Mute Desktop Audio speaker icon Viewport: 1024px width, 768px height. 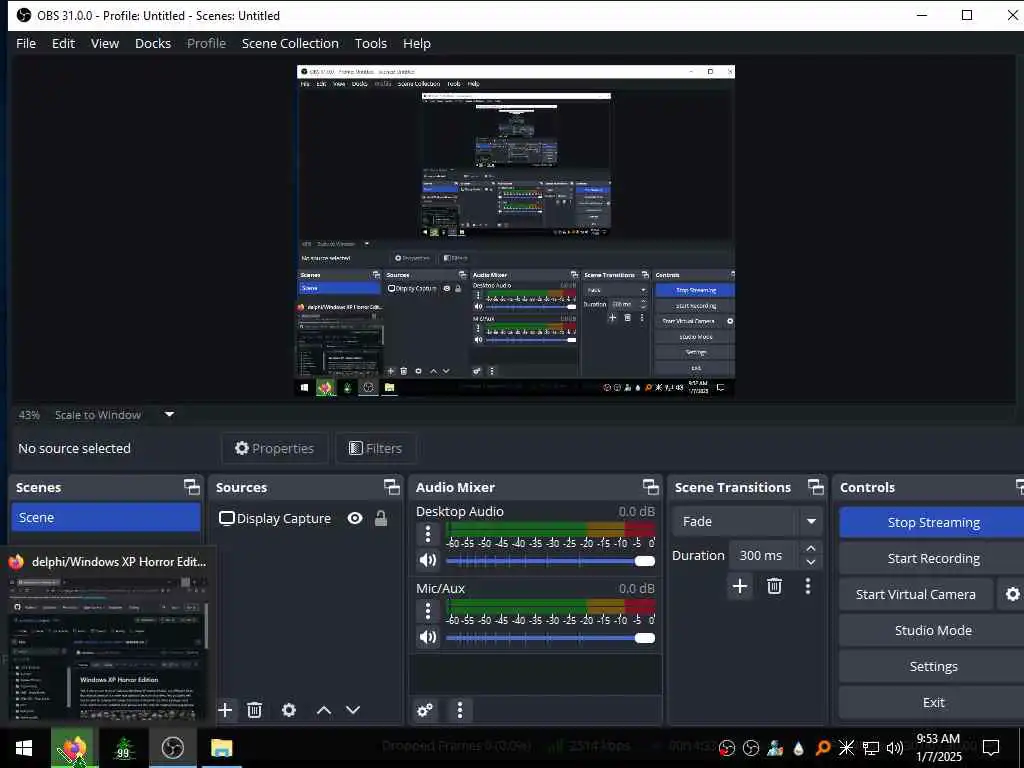click(428, 560)
